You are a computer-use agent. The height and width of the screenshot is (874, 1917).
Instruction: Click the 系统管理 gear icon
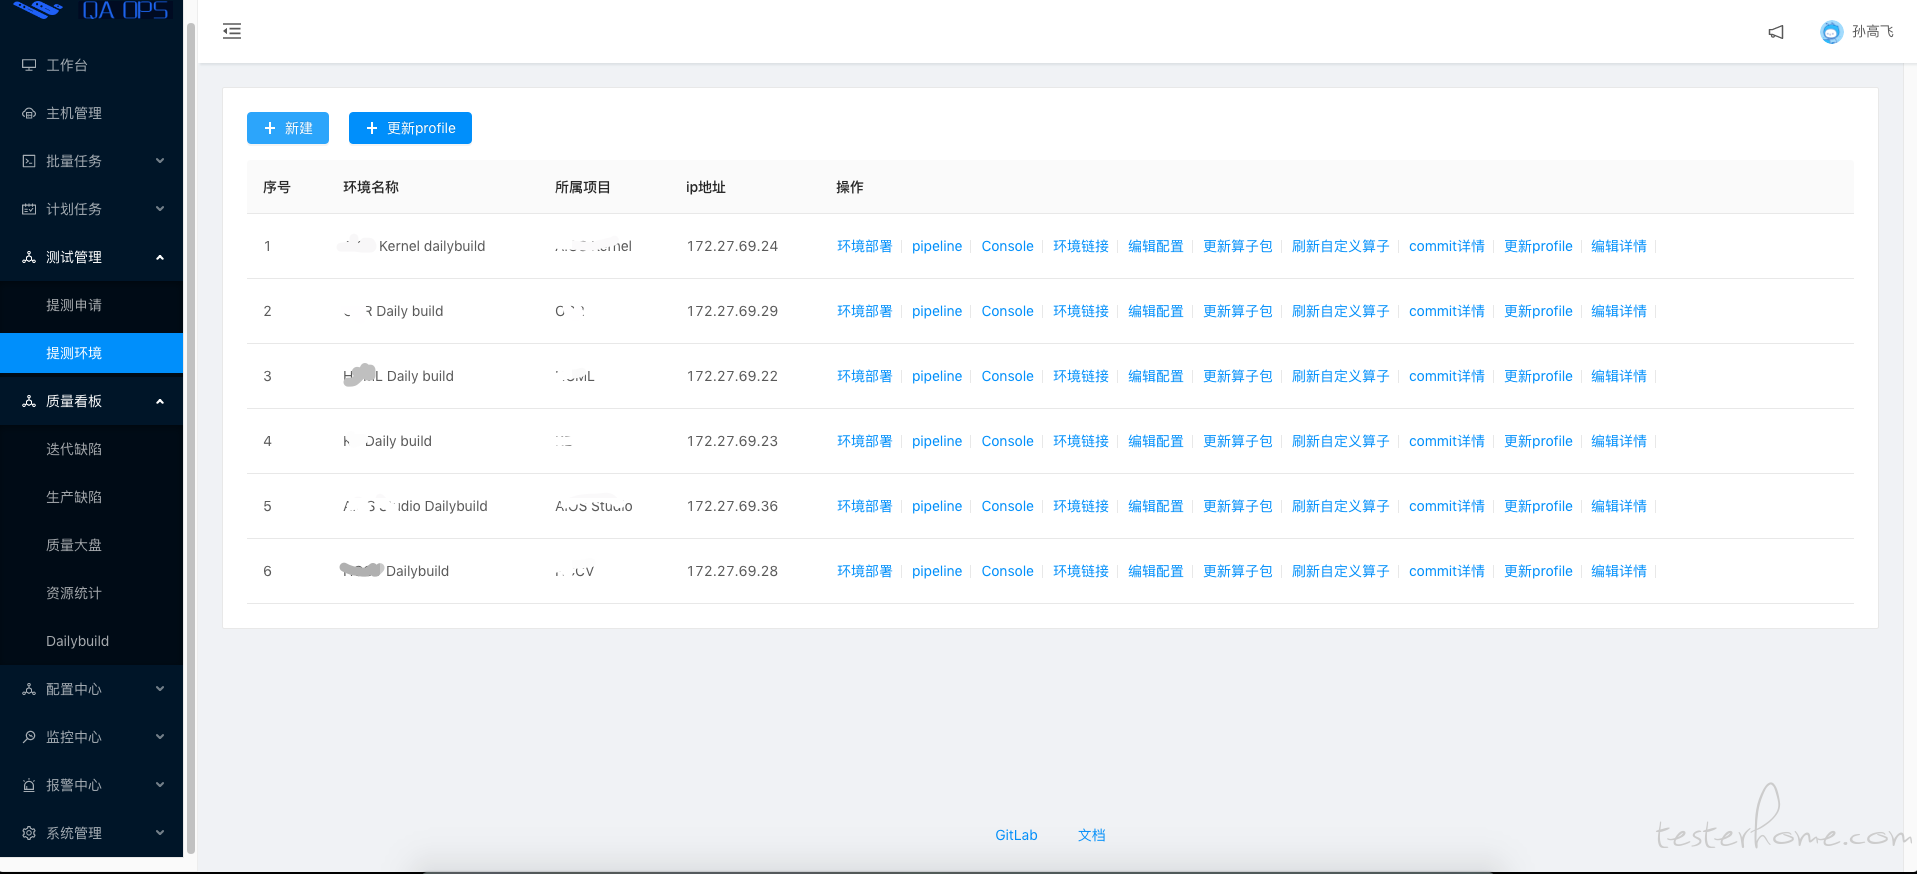29,833
